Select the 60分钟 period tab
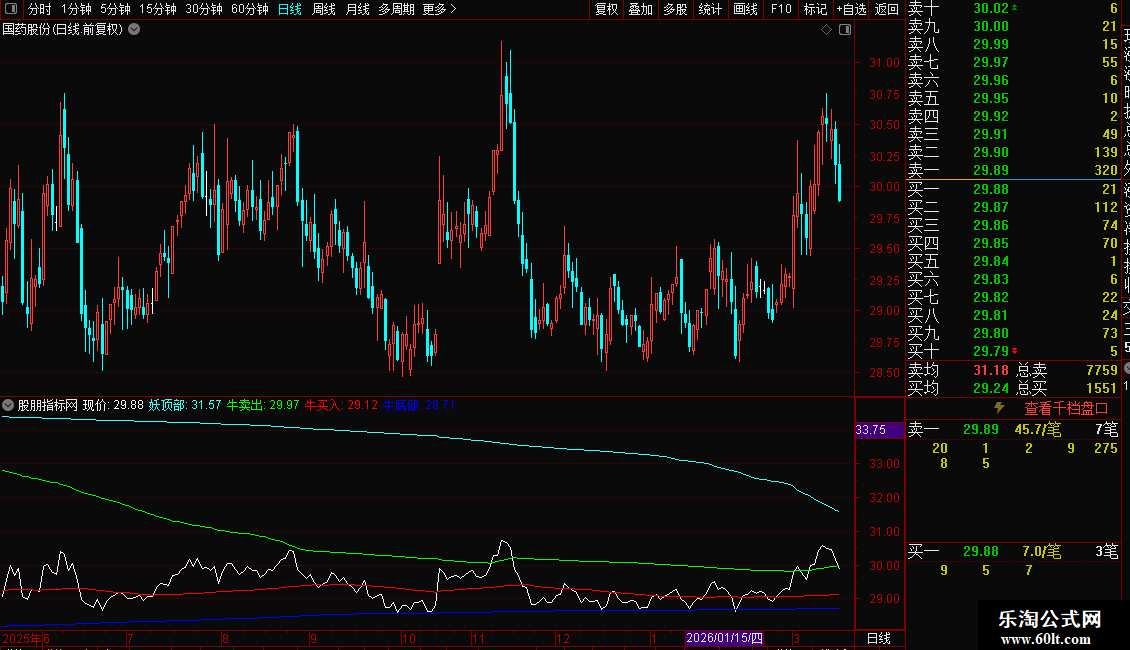Viewport: 1130px width, 650px height. pyautogui.click(x=249, y=9)
